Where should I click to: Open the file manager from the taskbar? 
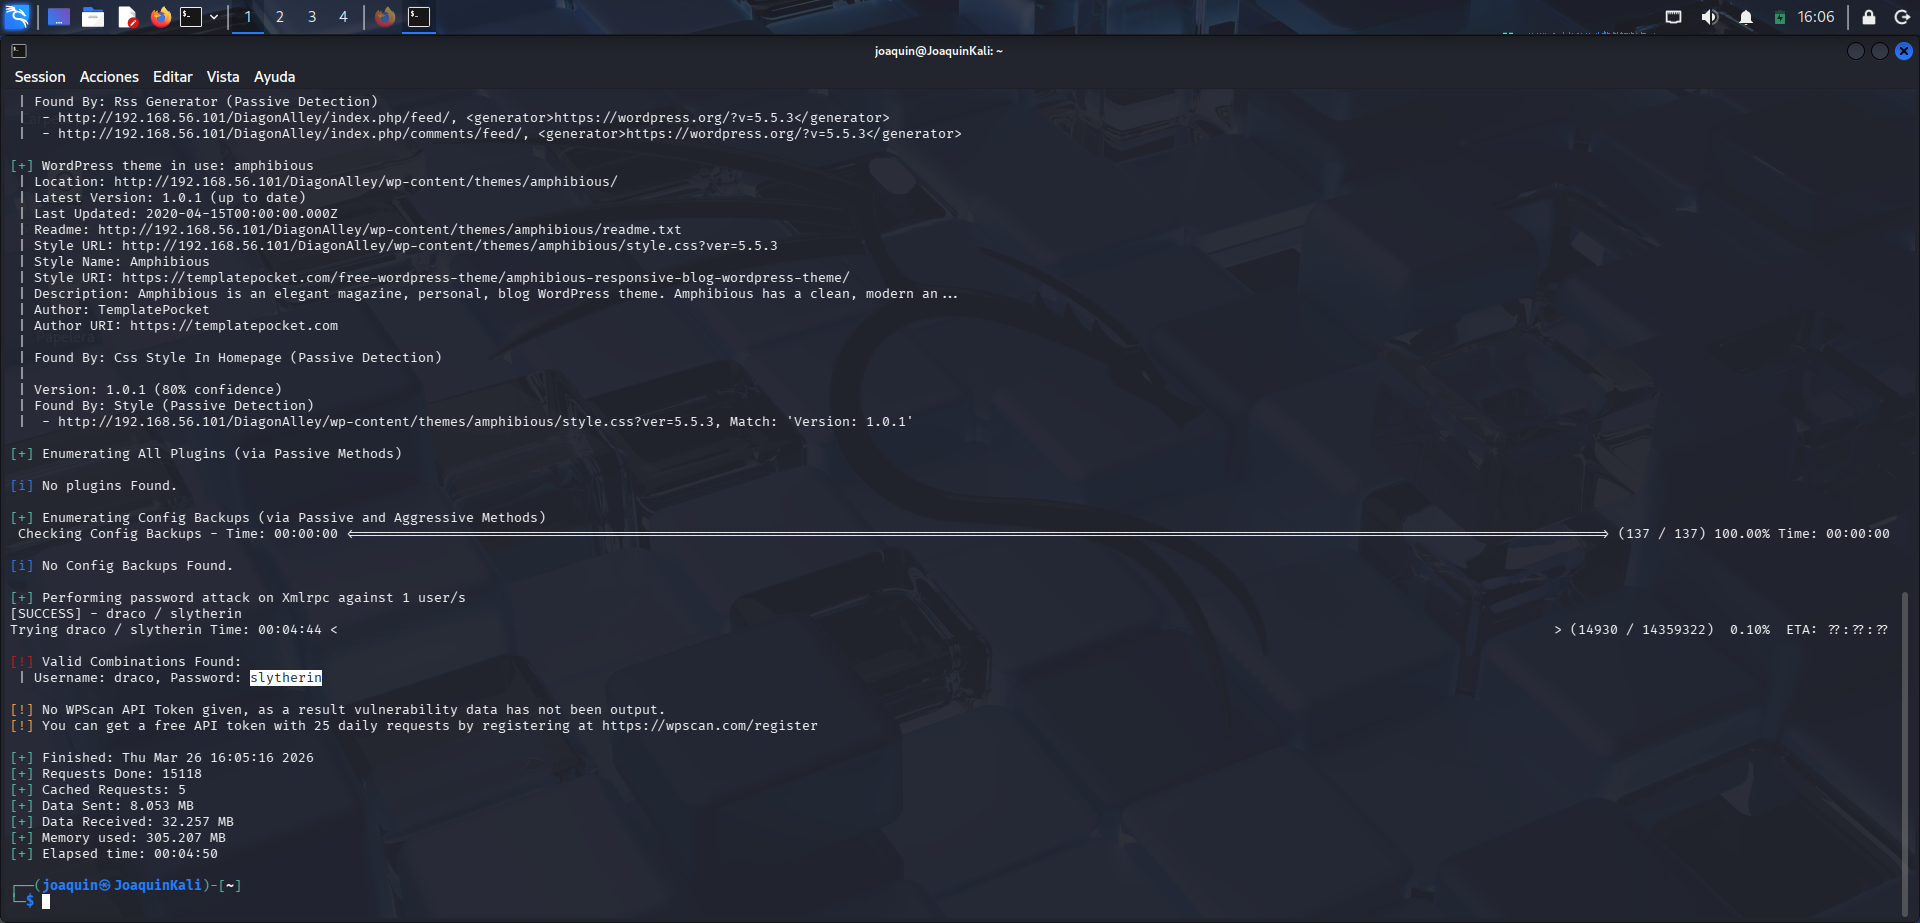coord(93,16)
